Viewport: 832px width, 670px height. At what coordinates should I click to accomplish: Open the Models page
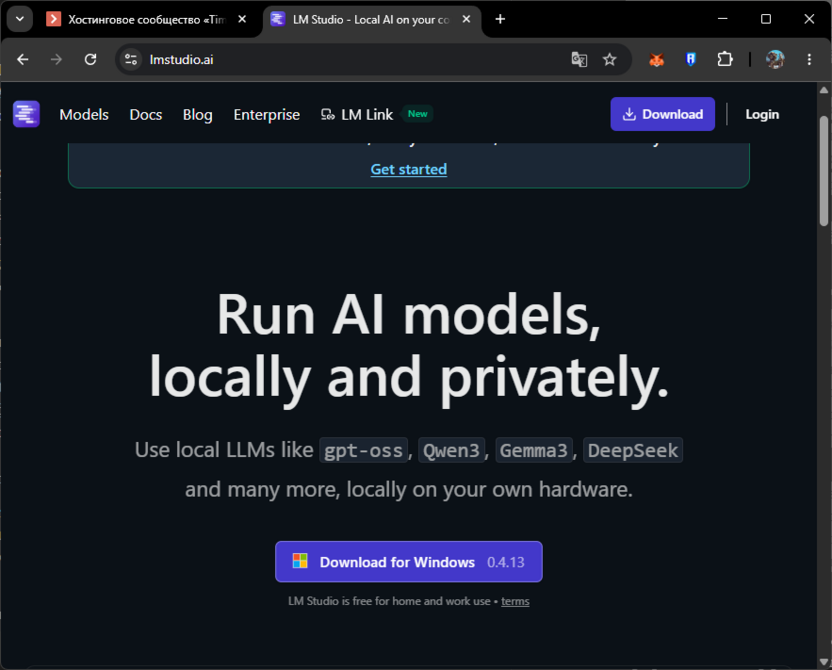pos(84,115)
